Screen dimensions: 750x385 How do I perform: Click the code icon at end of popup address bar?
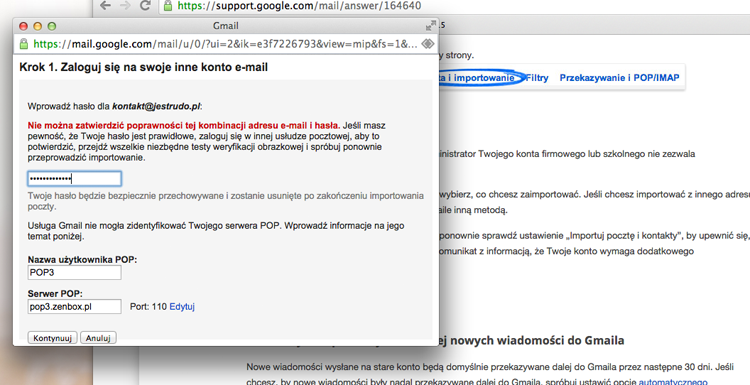(x=427, y=44)
